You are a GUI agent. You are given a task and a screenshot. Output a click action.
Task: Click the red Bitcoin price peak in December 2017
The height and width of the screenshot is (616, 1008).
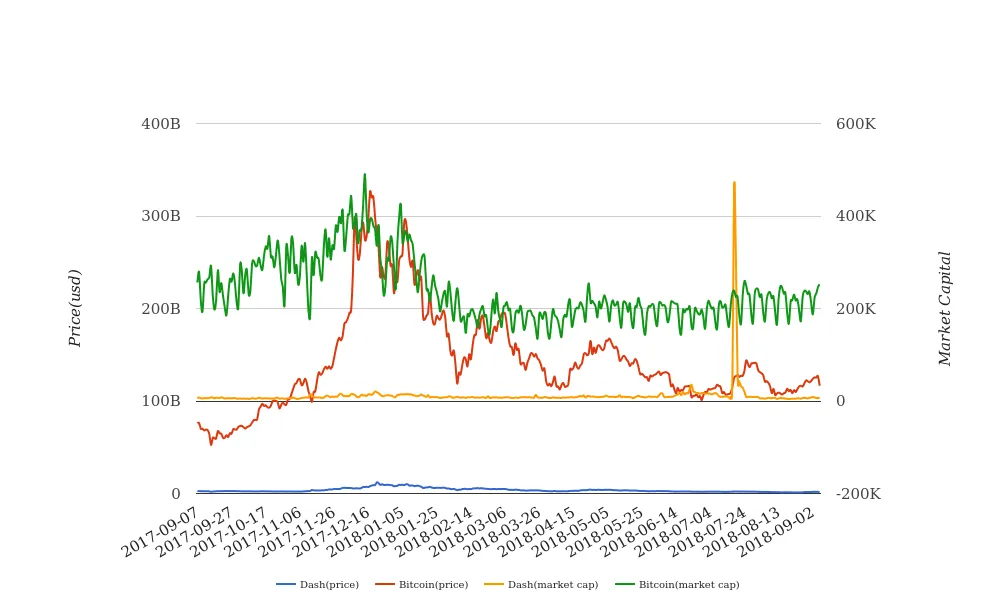click(x=370, y=192)
